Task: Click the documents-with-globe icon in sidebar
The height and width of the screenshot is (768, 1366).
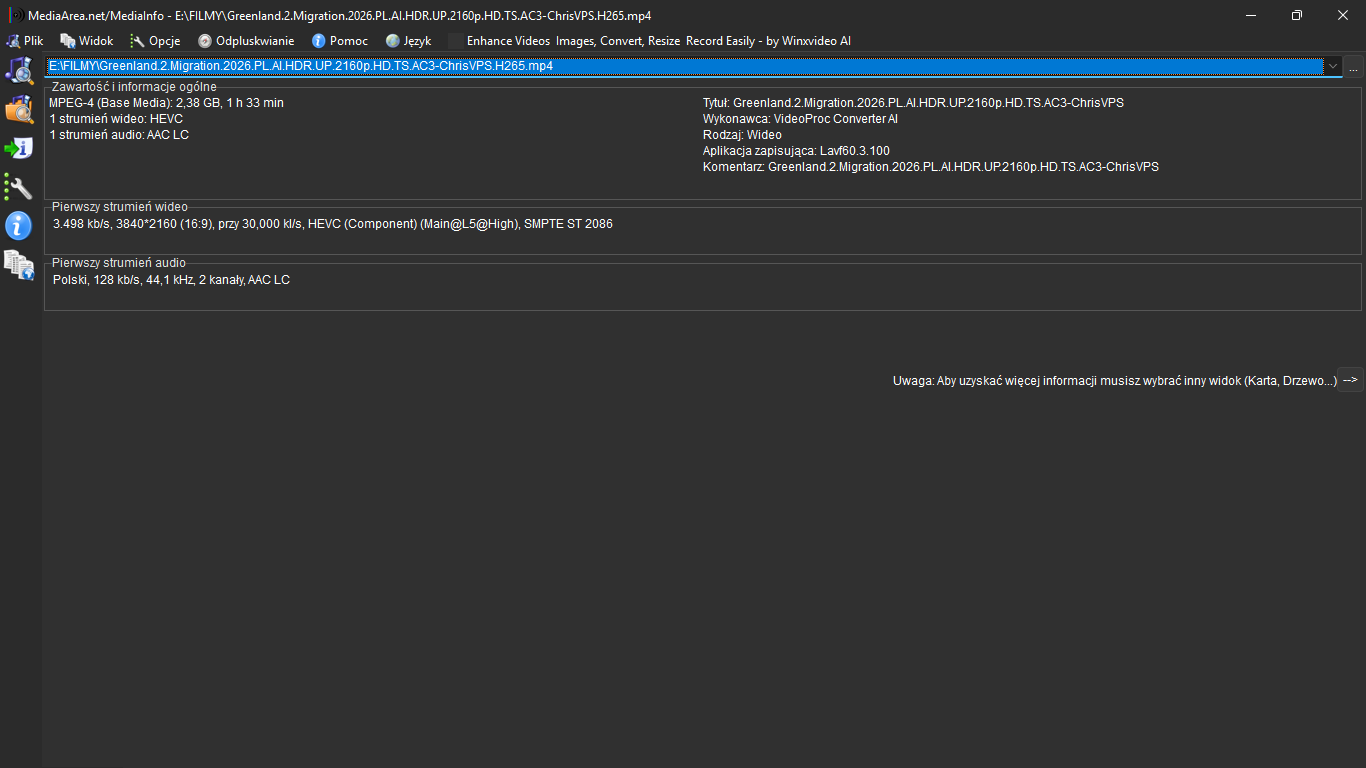Action: (x=20, y=265)
